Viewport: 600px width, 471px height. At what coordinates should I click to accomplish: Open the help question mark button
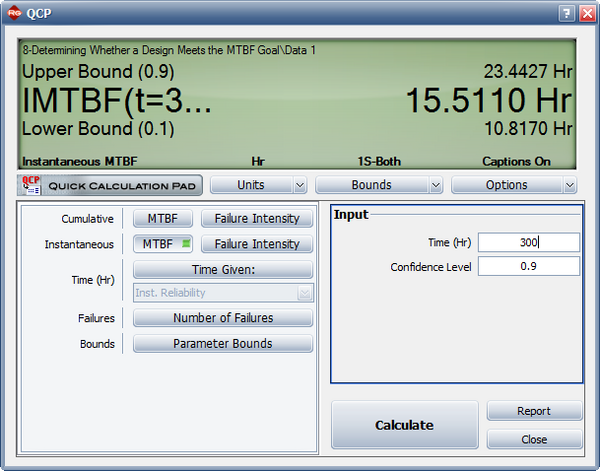(x=567, y=14)
